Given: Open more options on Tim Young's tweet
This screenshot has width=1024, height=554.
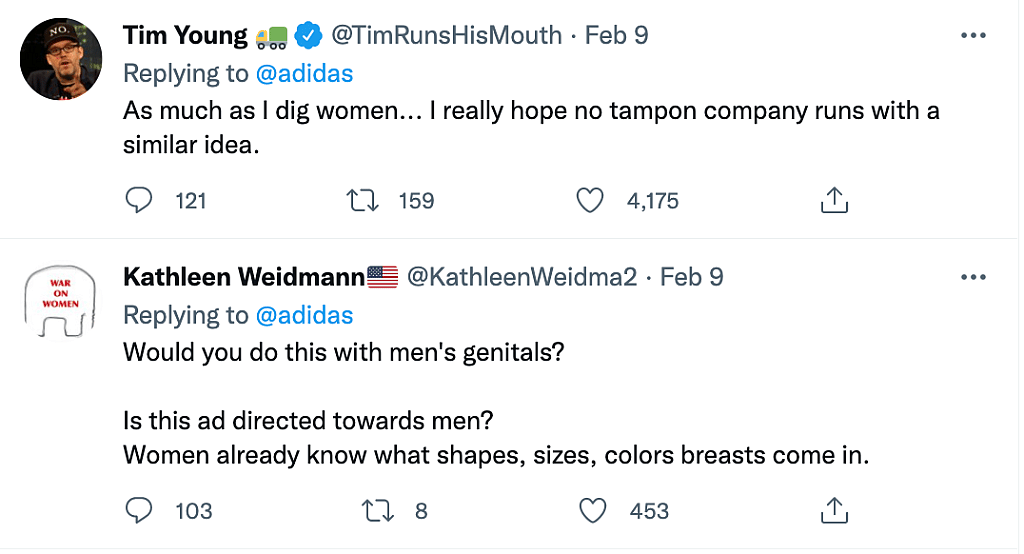Looking at the screenshot, I should (x=973, y=36).
